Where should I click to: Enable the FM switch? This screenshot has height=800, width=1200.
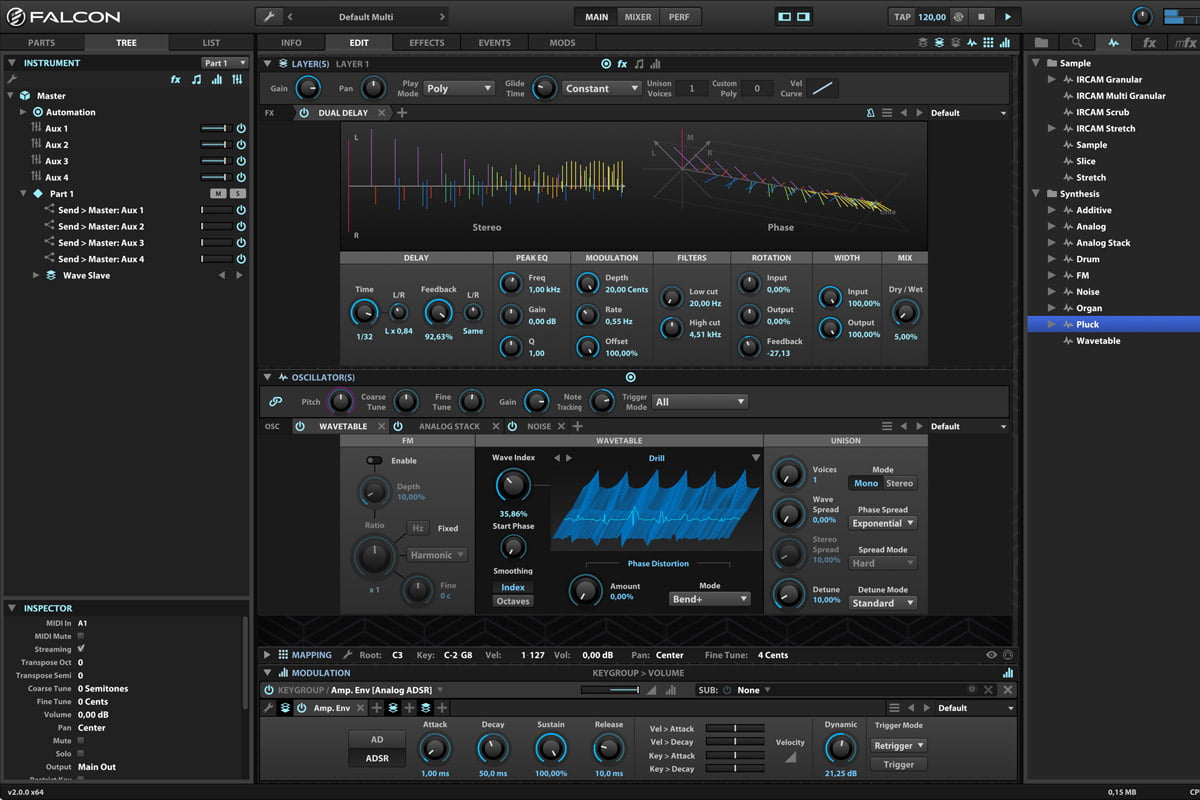pos(374,461)
